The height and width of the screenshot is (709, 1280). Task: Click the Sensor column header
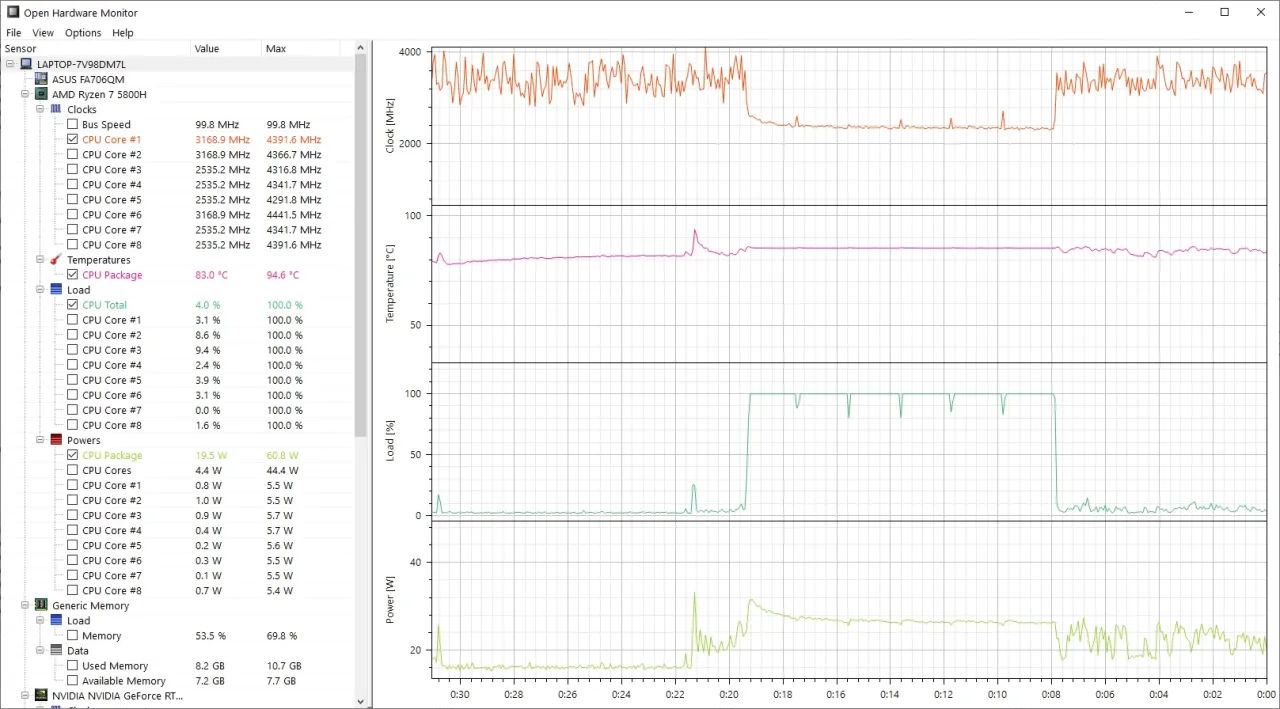point(30,48)
